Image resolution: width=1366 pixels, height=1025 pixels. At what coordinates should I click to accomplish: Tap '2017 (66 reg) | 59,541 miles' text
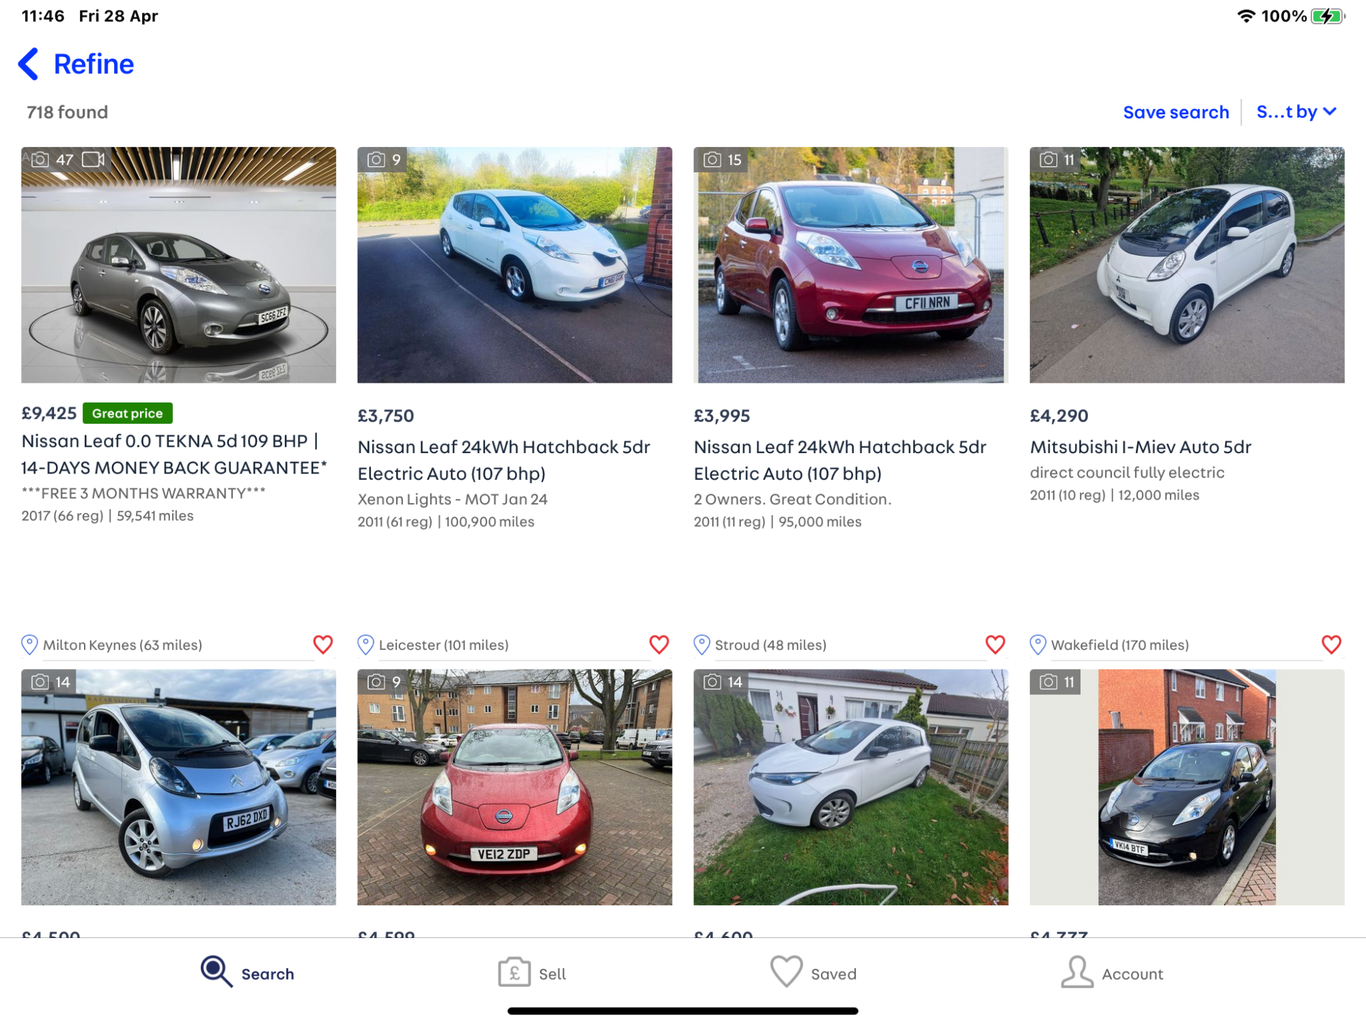tap(107, 516)
